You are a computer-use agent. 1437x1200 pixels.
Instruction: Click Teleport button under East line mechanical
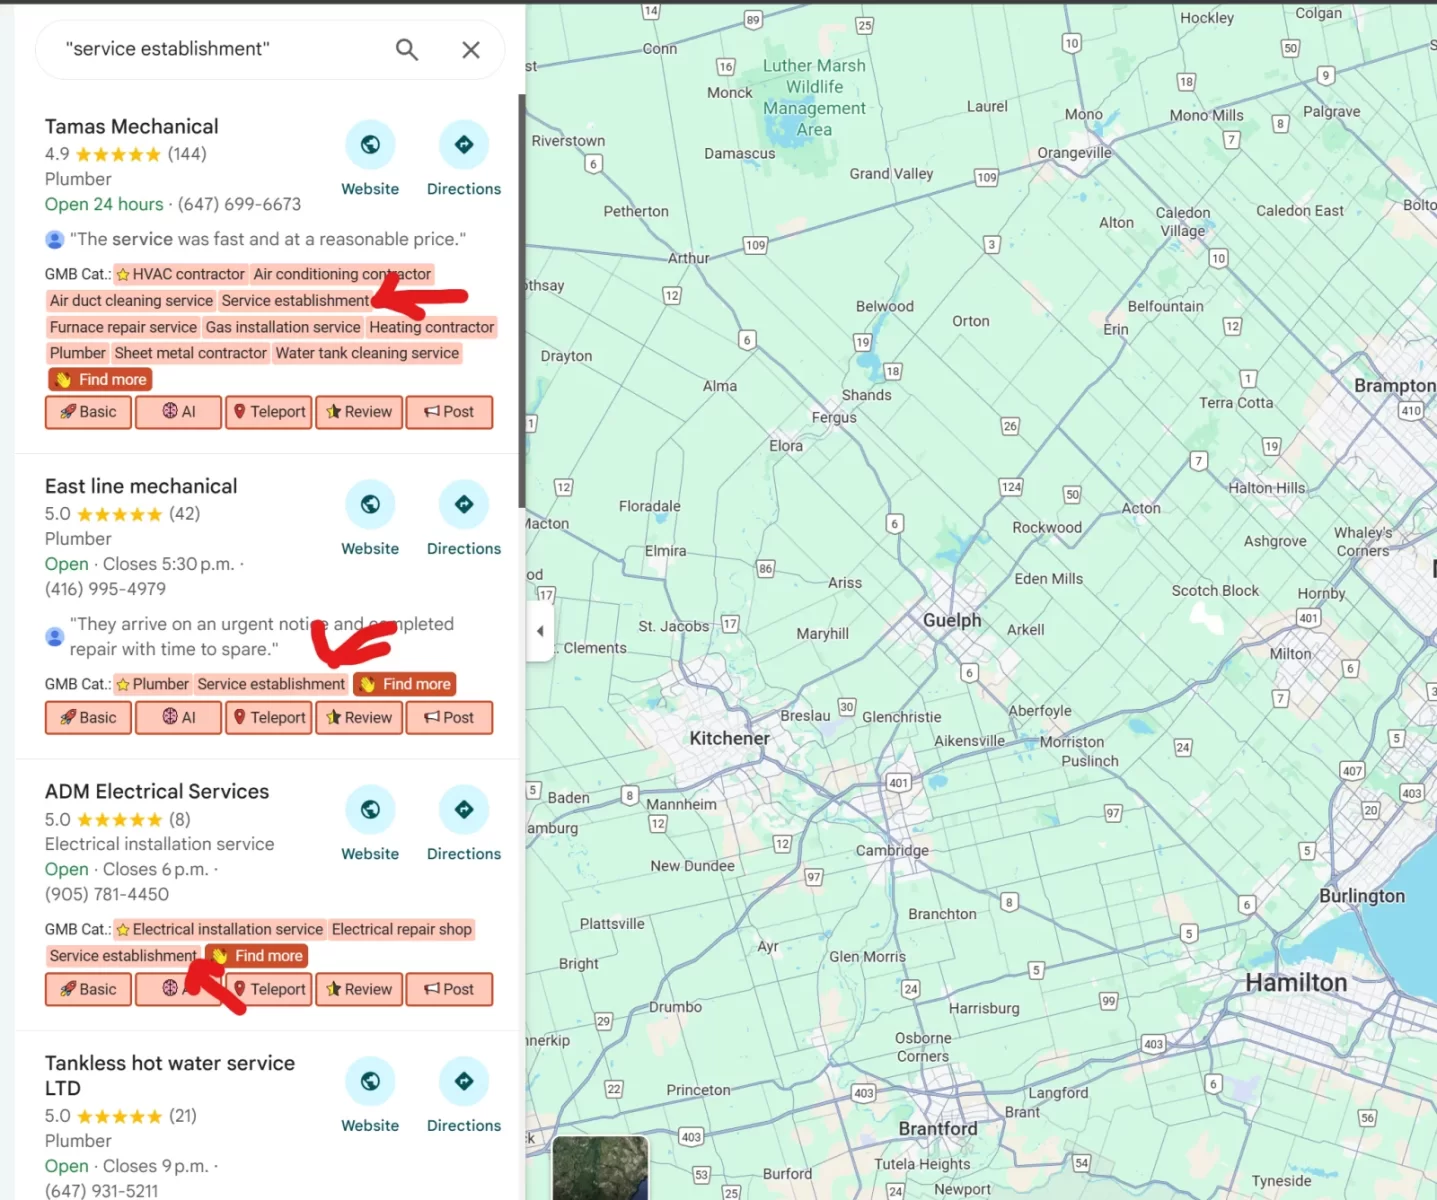269,718
